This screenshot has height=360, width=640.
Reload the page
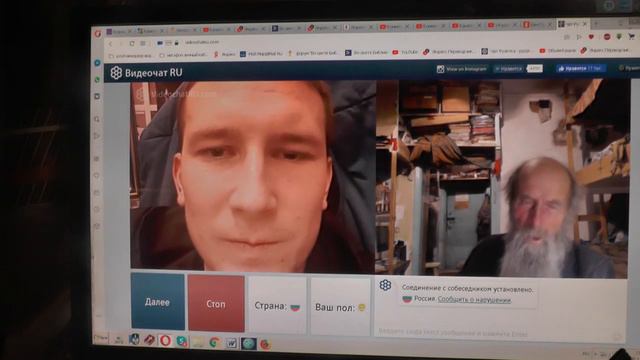pos(132,43)
